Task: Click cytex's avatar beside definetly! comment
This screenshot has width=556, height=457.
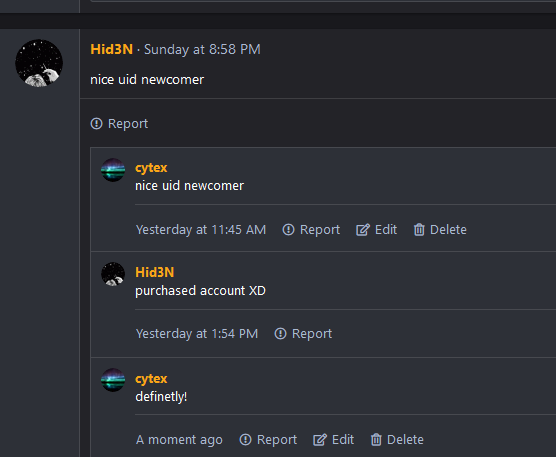Action: point(113,380)
